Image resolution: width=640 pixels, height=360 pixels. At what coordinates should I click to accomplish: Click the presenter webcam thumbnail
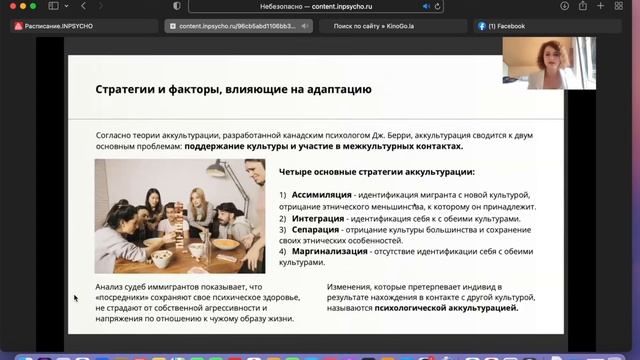549,63
